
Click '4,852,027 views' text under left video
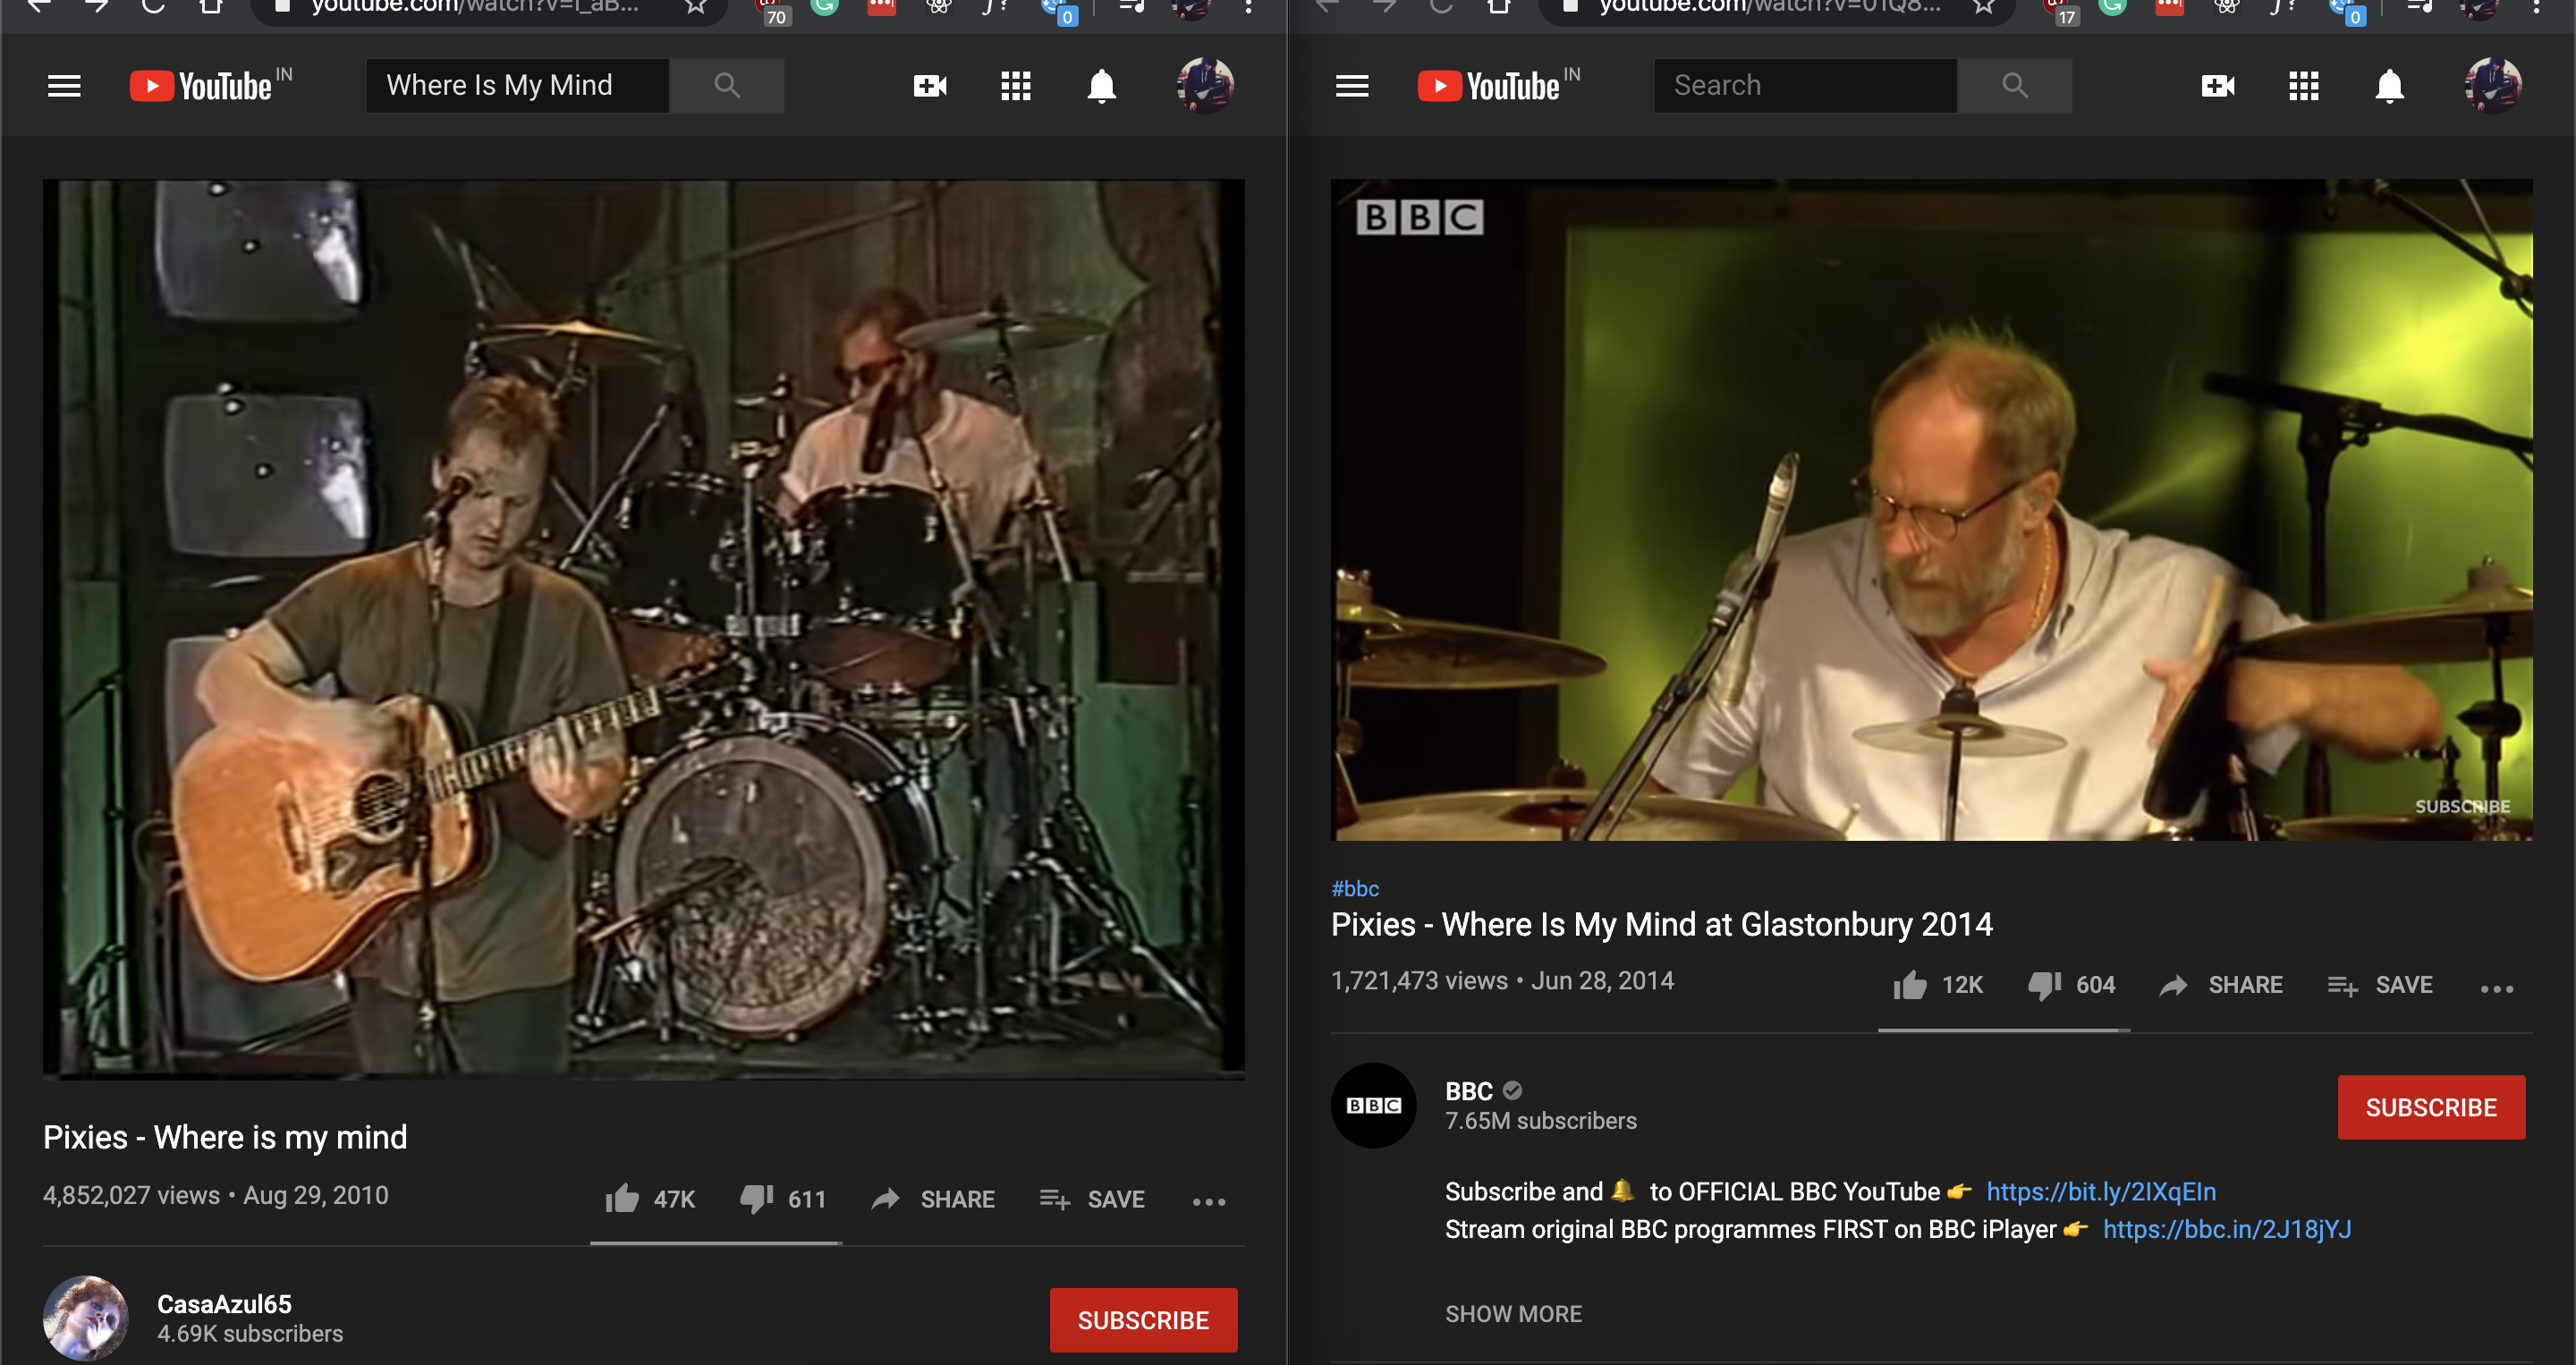[x=131, y=1196]
